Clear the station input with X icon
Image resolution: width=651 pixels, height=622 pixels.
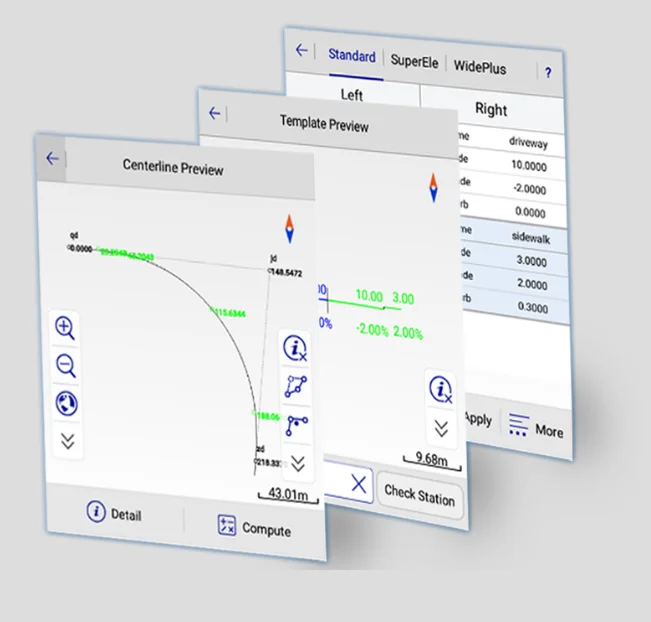(x=359, y=484)
